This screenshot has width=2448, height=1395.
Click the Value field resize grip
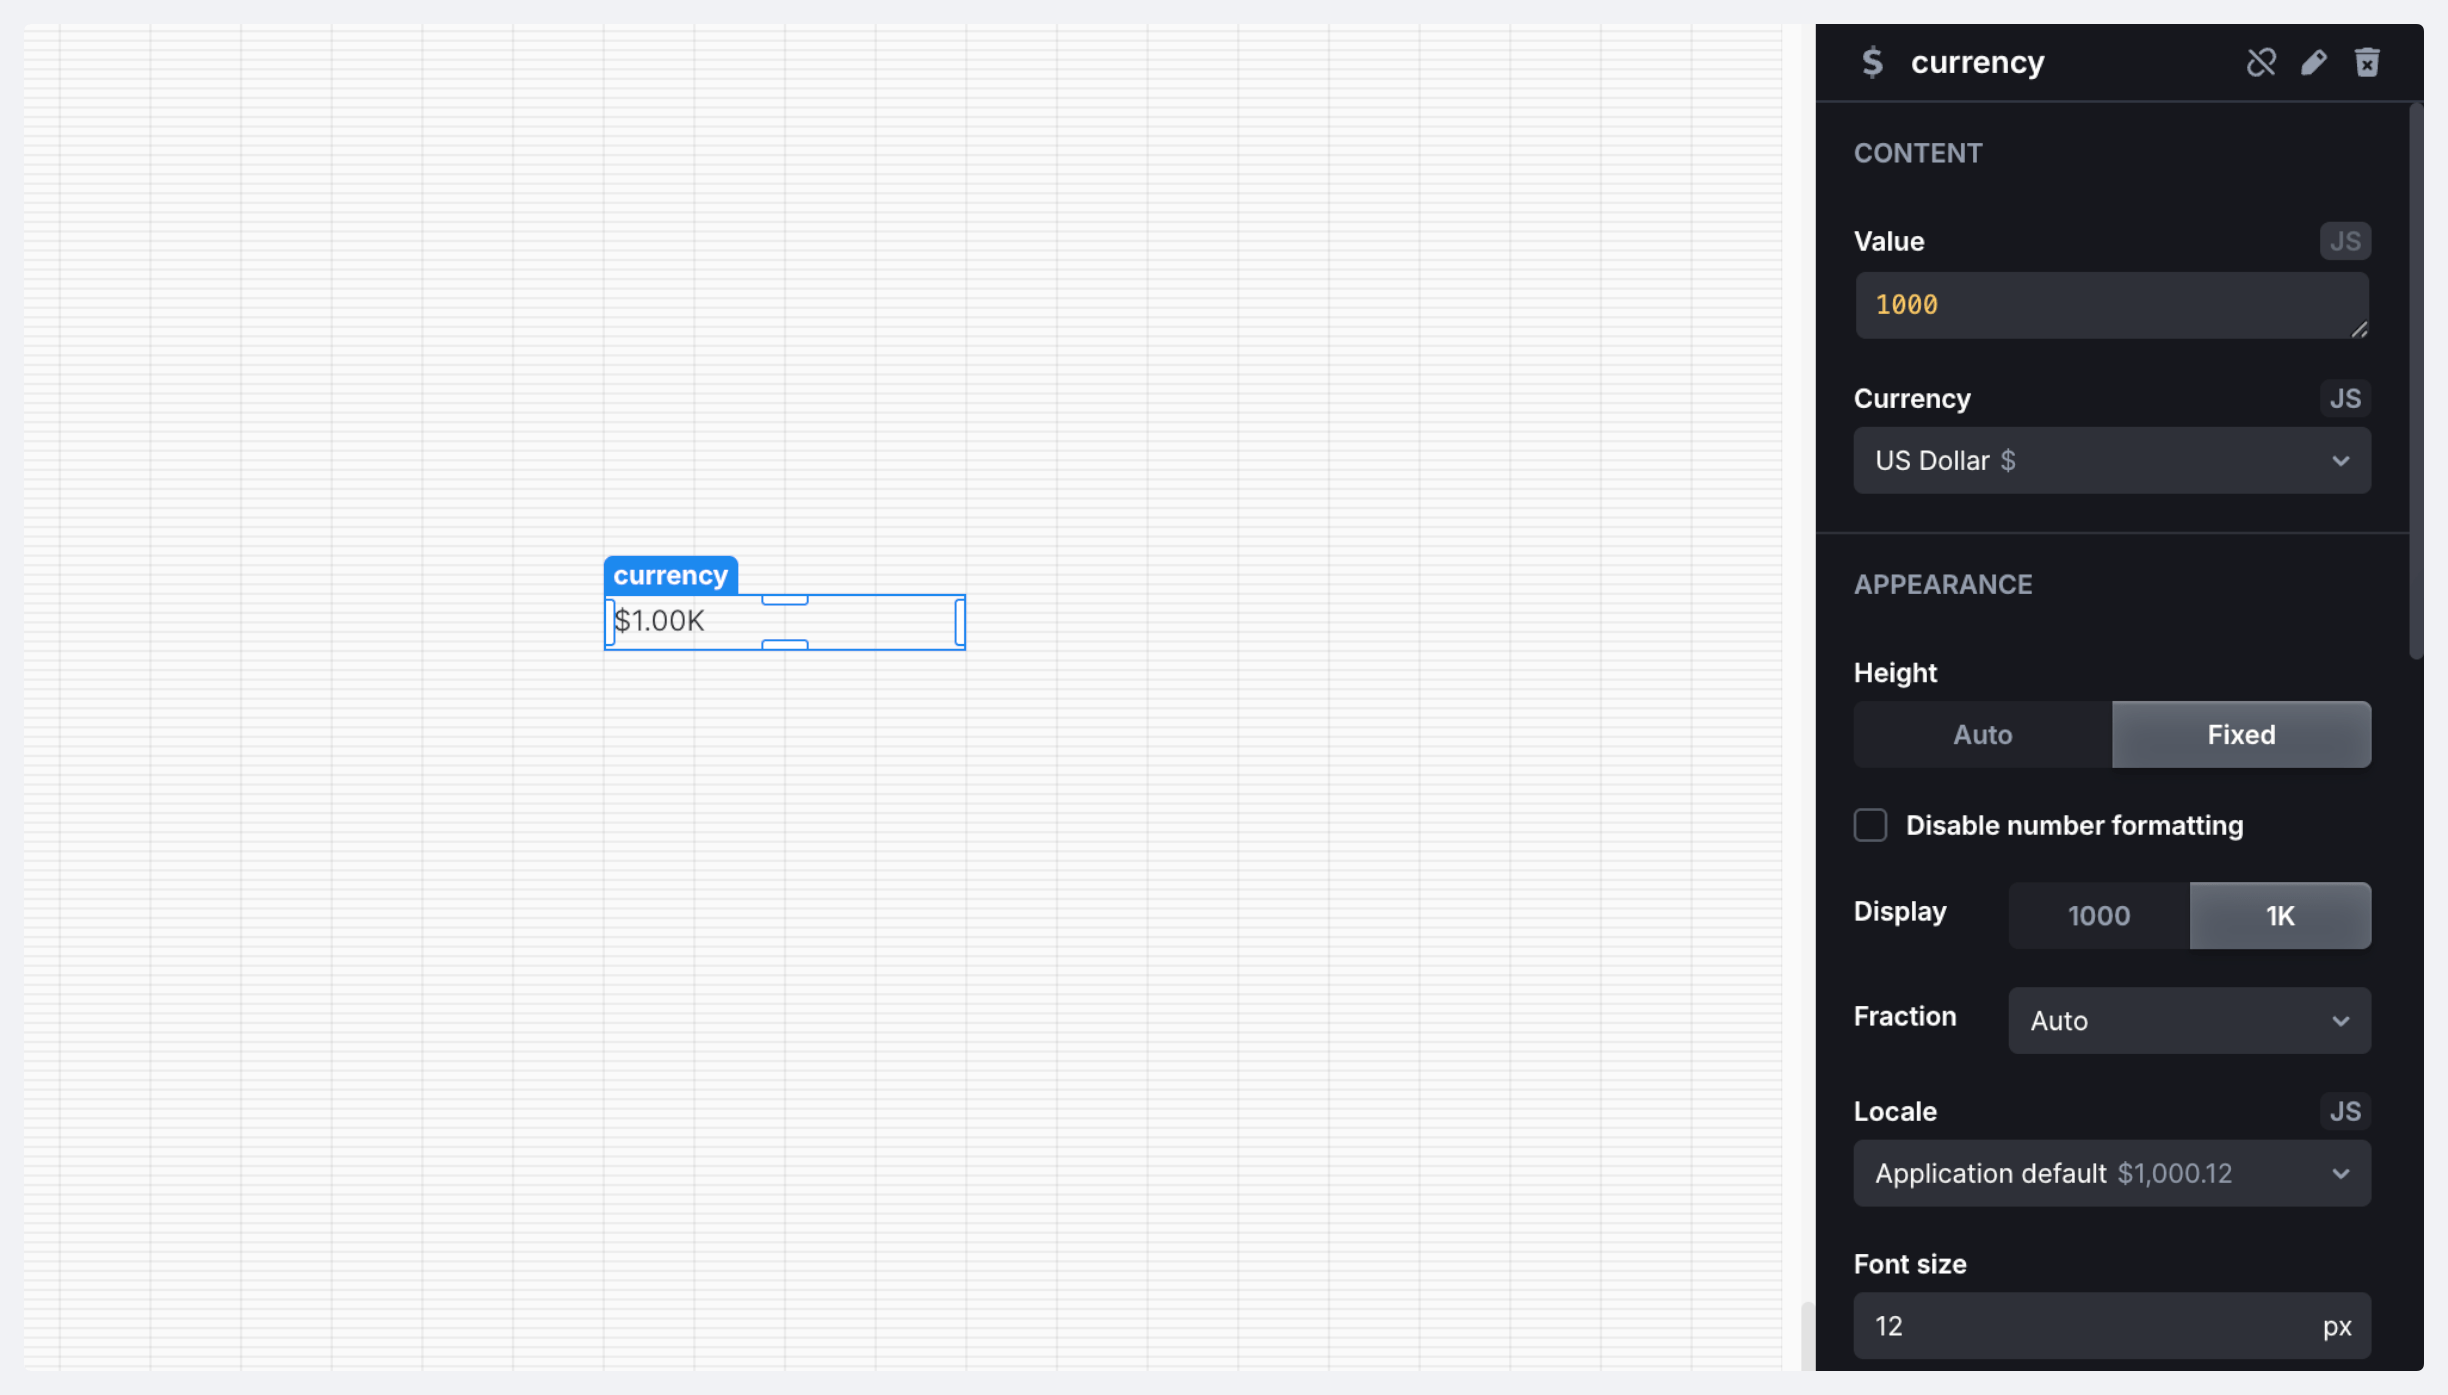point(2358,329)
